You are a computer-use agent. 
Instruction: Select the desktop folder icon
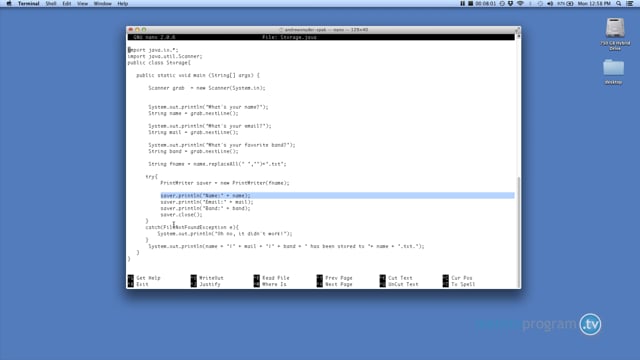613,71
